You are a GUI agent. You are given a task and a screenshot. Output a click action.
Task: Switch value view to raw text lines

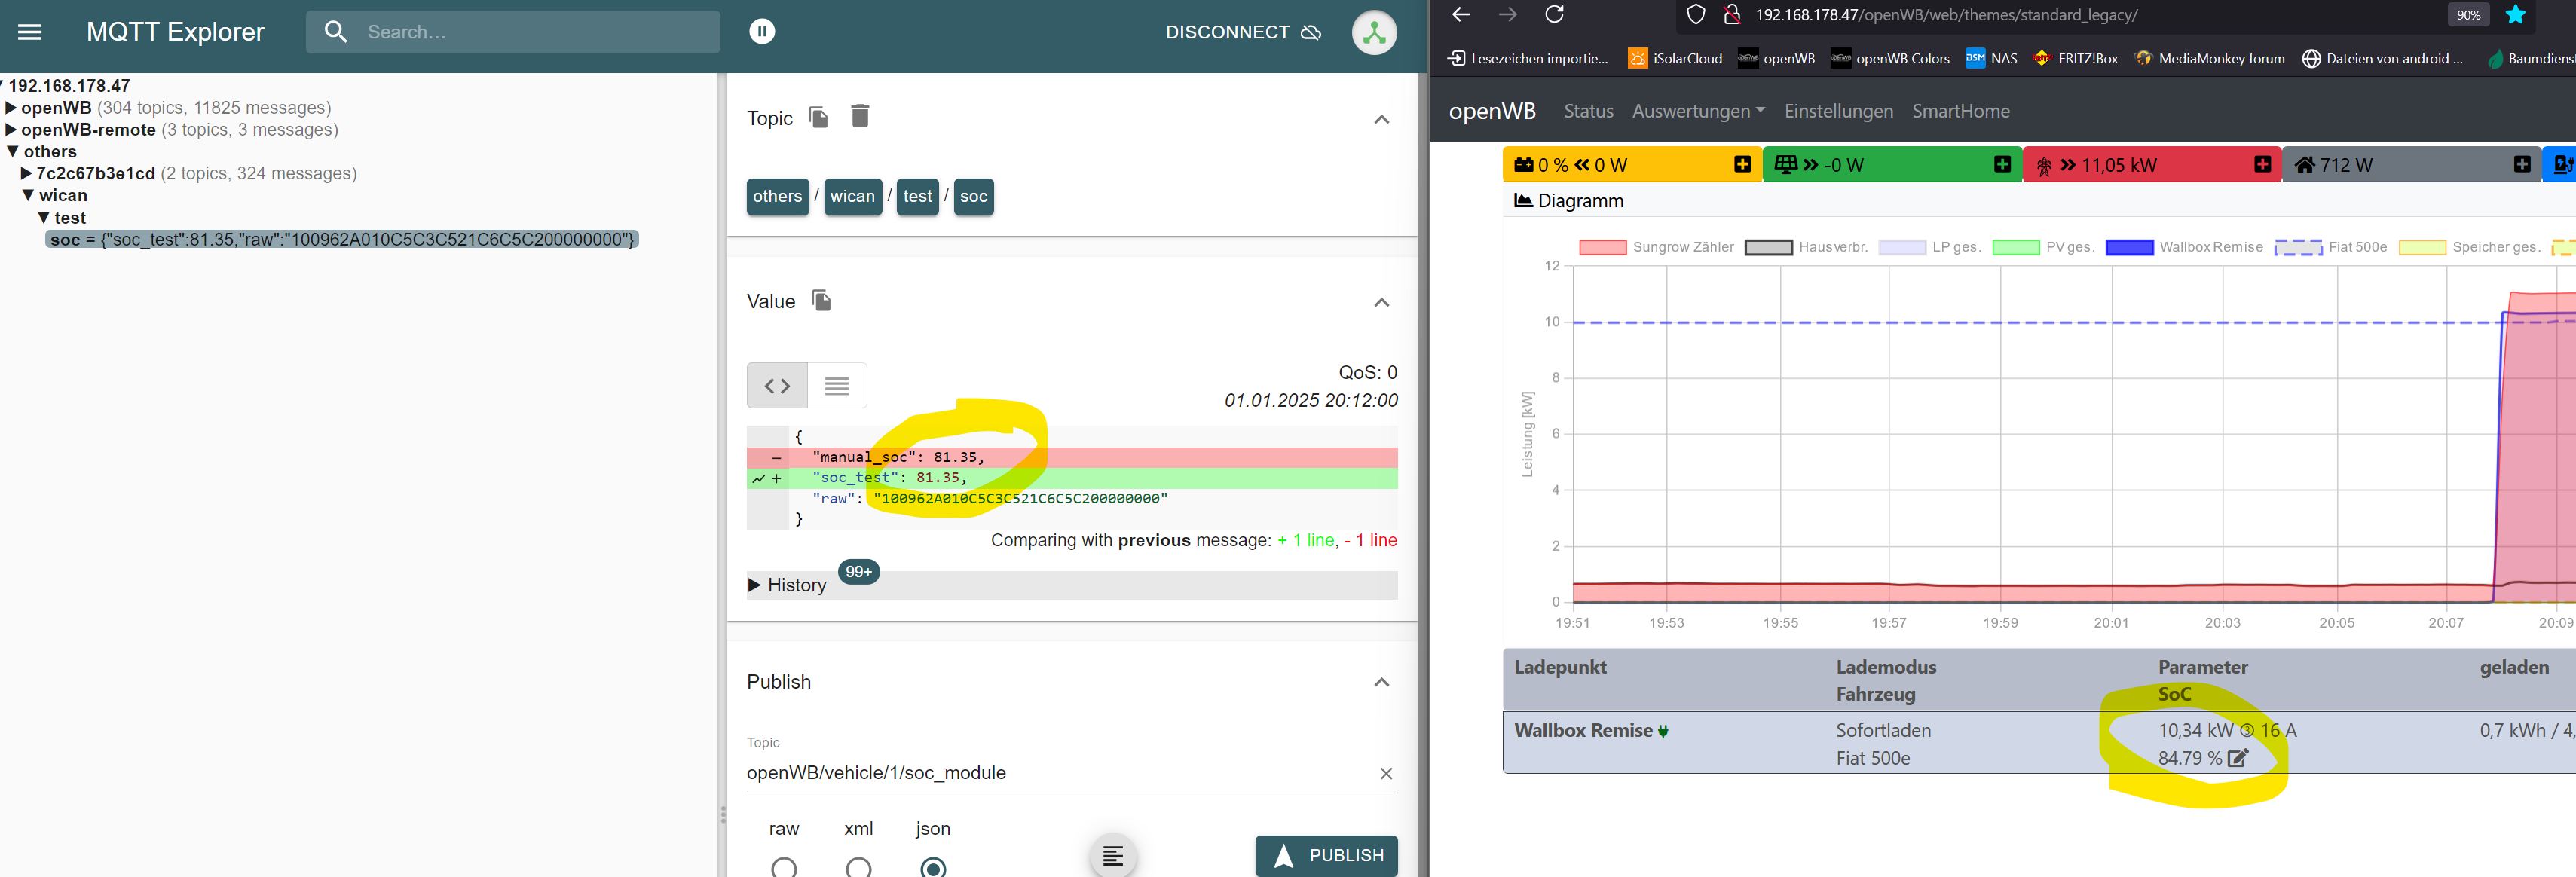837,386
